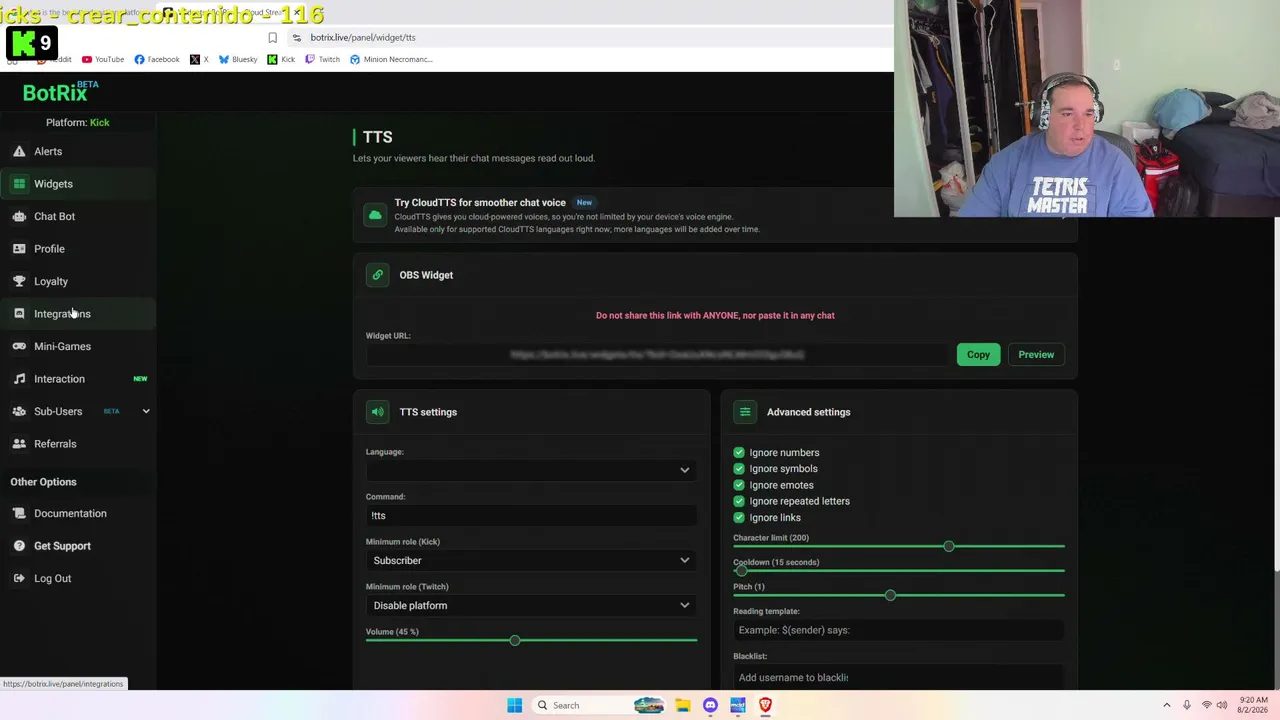Select the Widgets grid icon

pos(19,184)
